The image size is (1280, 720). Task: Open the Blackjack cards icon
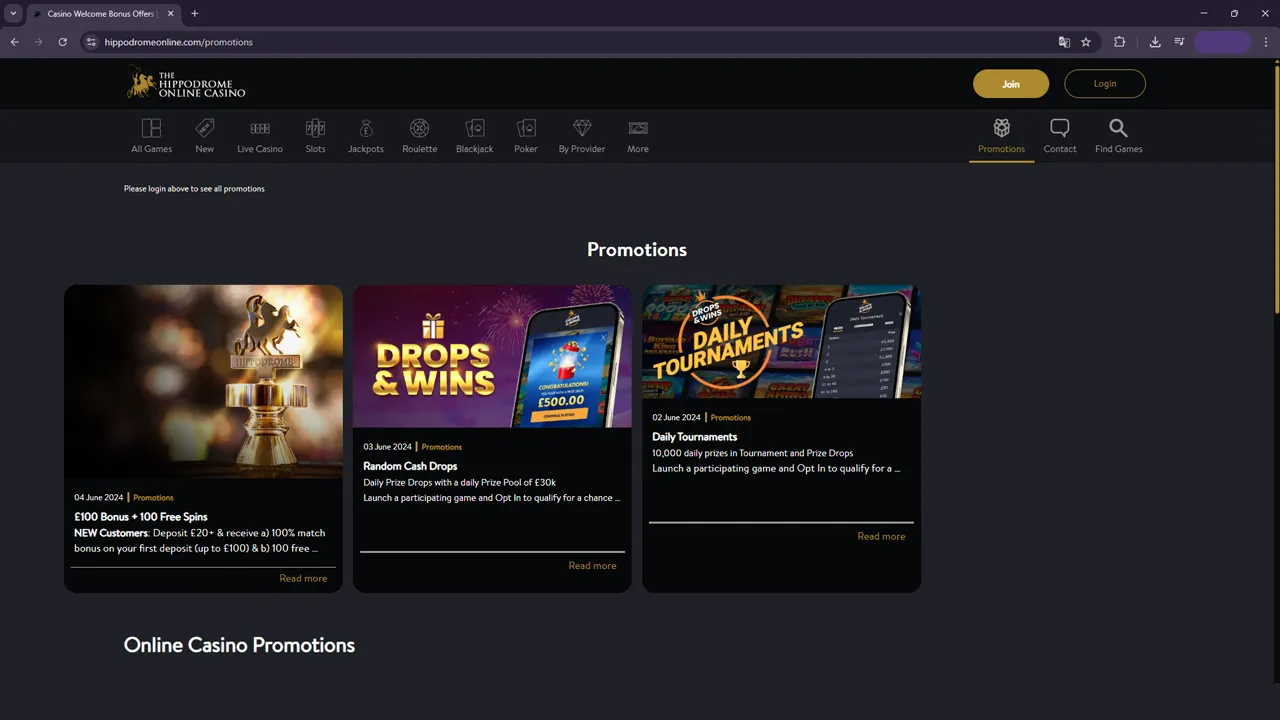tap(474, 129)
